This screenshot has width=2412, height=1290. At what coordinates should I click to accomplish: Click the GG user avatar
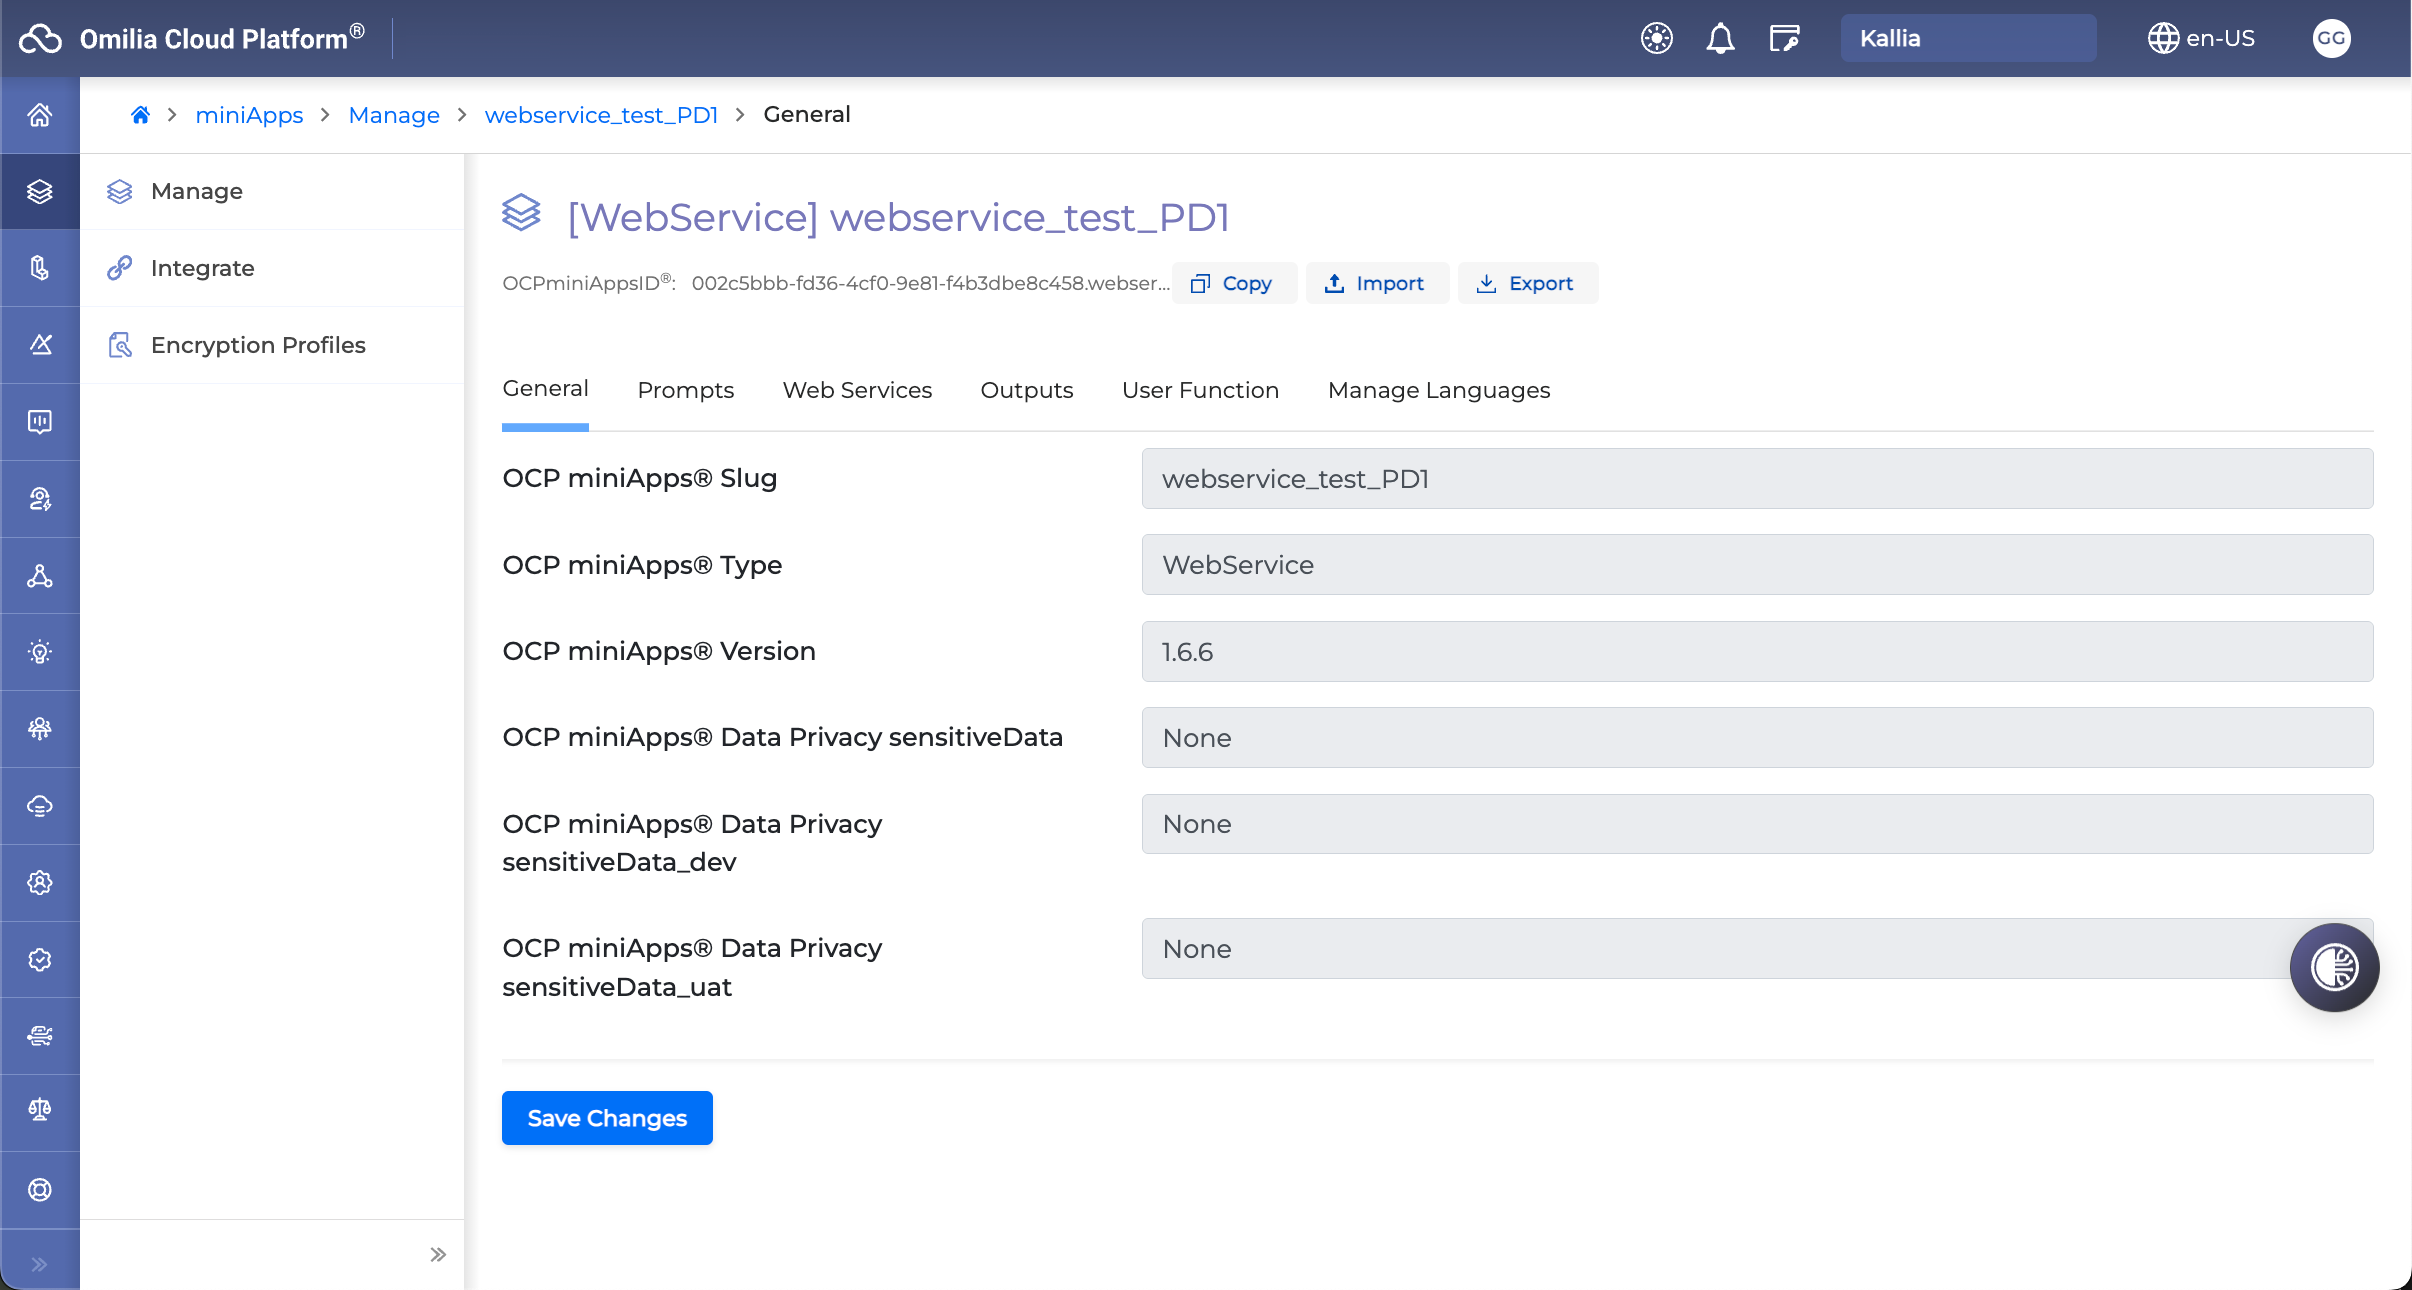tap(2331, 39)
